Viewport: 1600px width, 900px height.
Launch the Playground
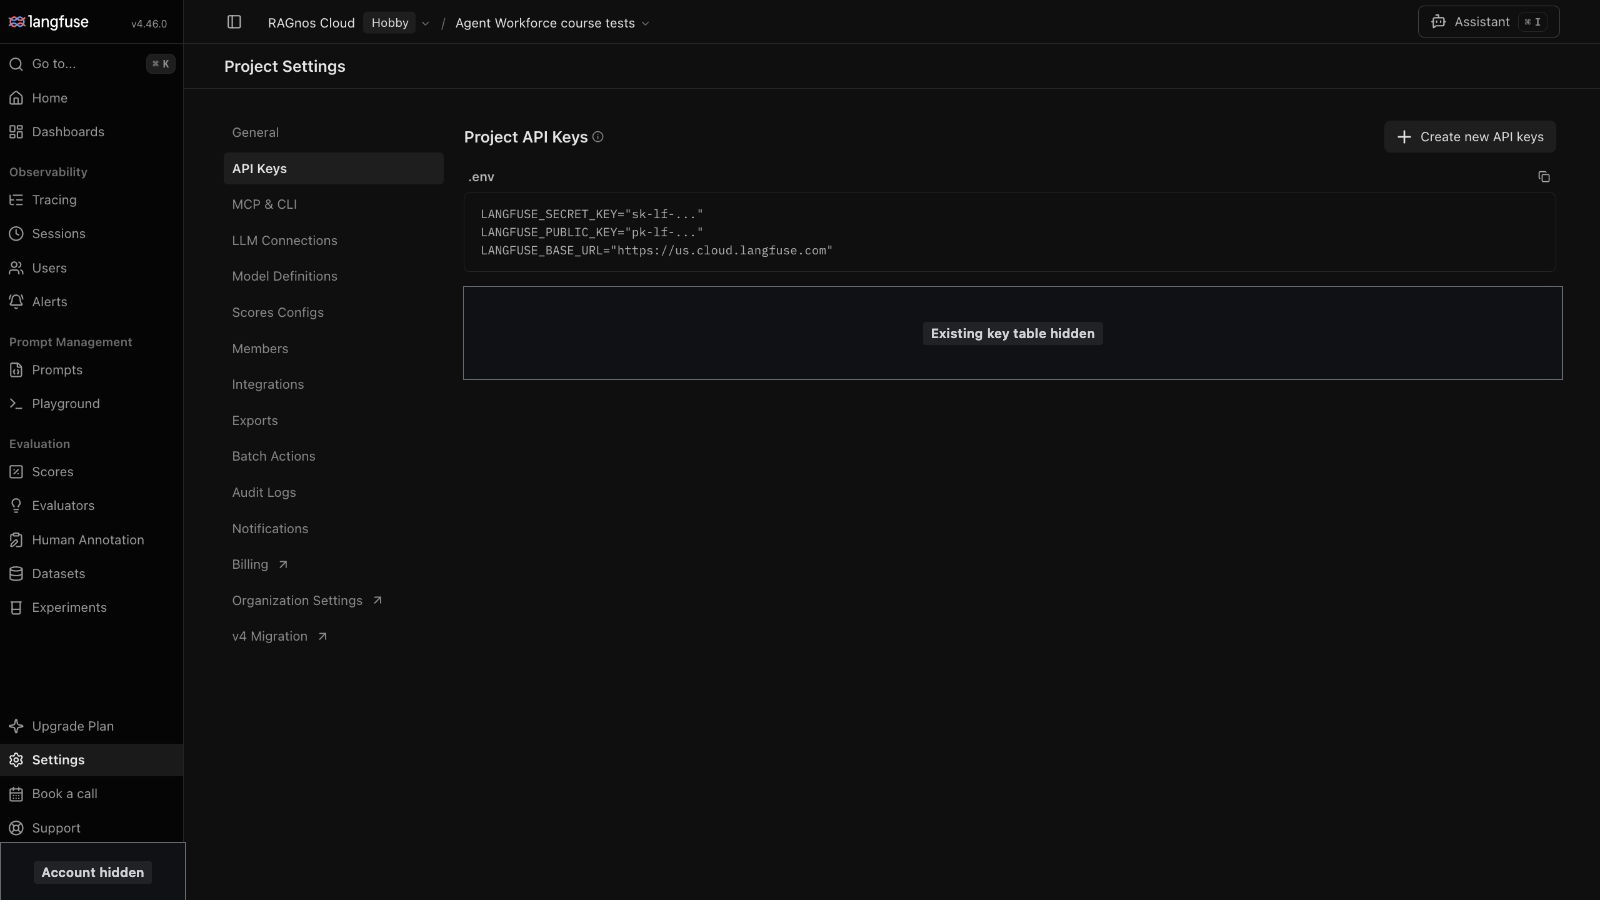click(x=92, y=404)
